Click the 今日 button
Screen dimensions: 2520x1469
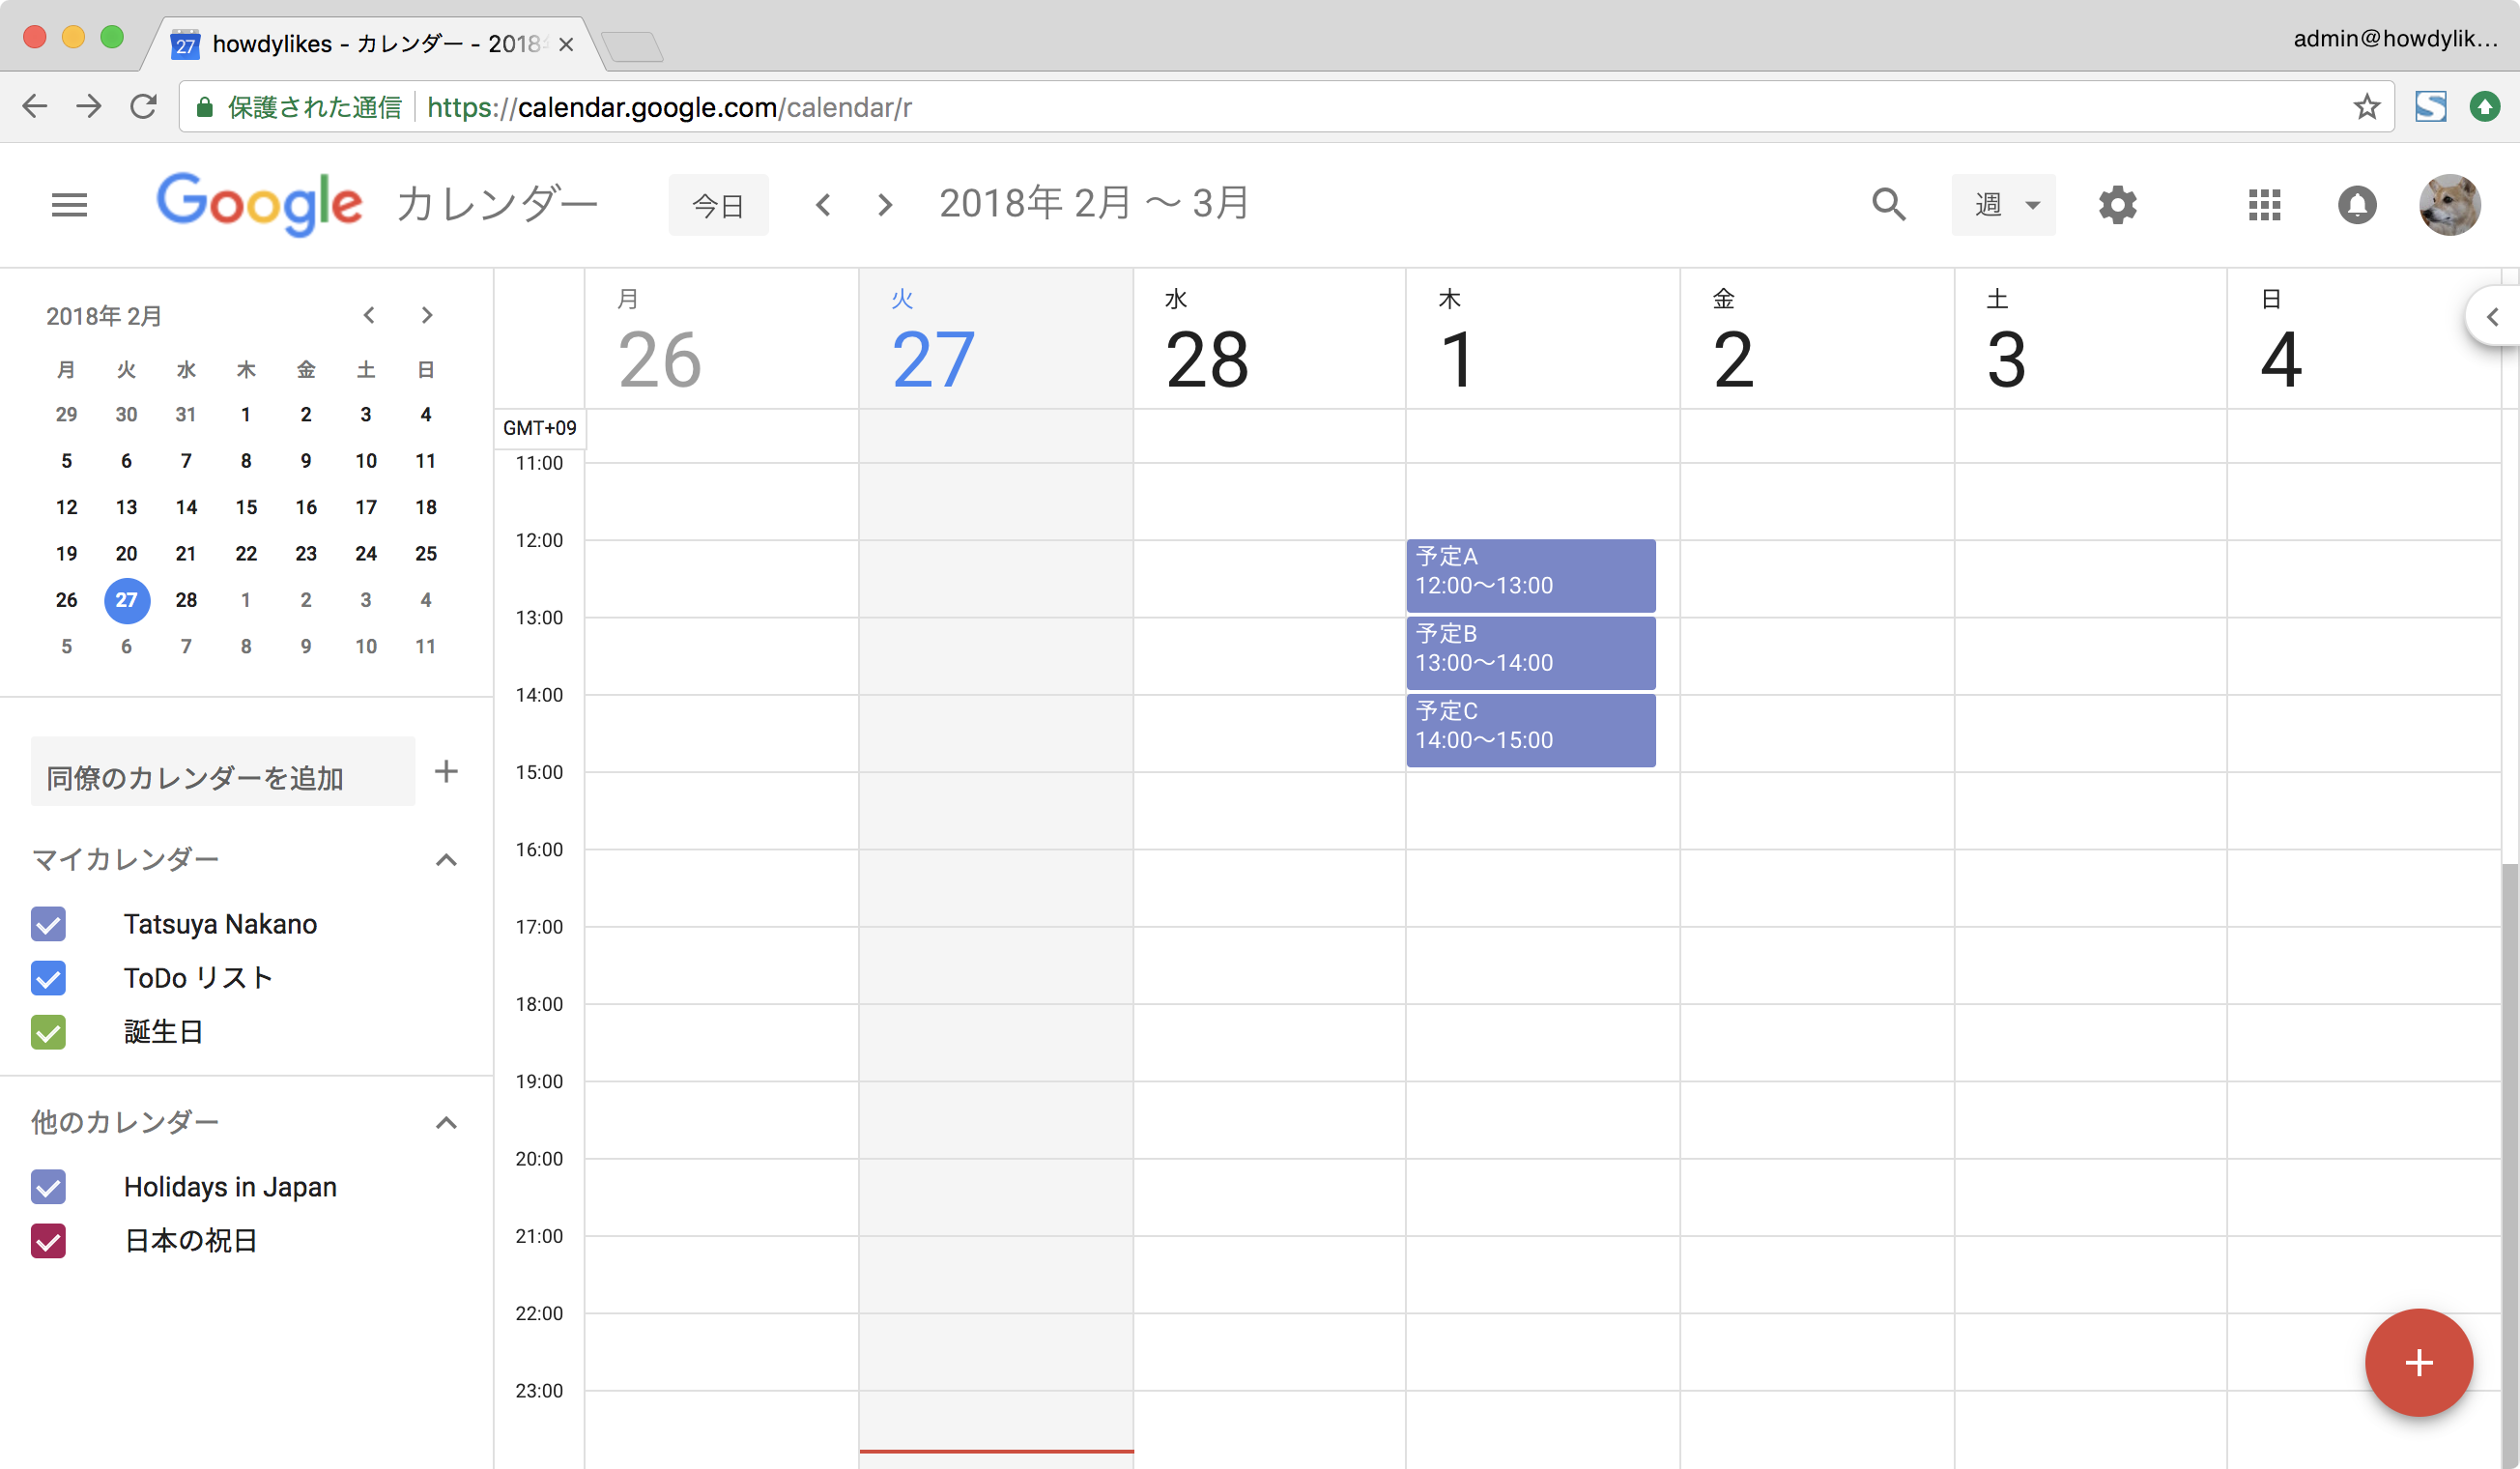(718, 206)
